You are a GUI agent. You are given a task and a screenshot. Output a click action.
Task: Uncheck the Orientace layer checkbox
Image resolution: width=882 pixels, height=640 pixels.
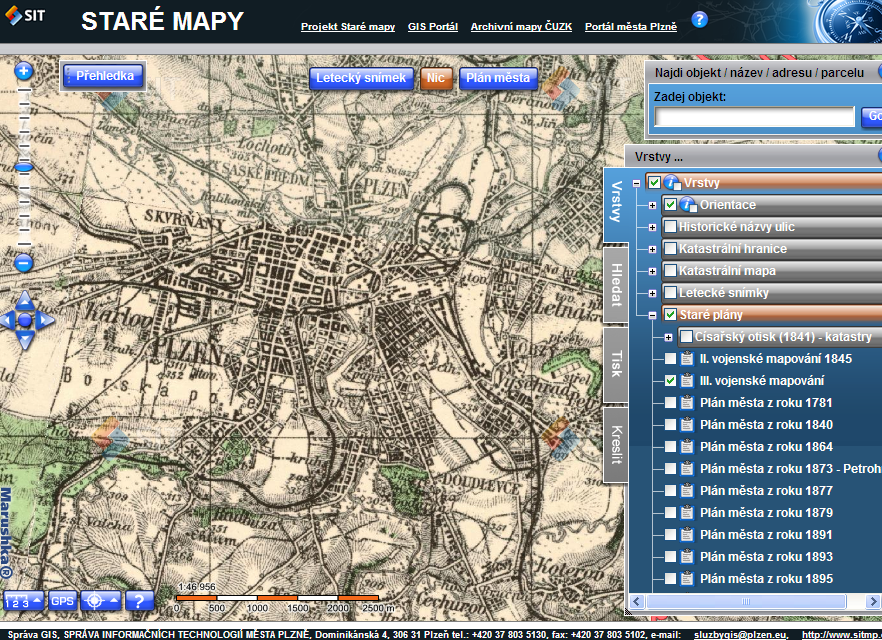coord(670,204)
